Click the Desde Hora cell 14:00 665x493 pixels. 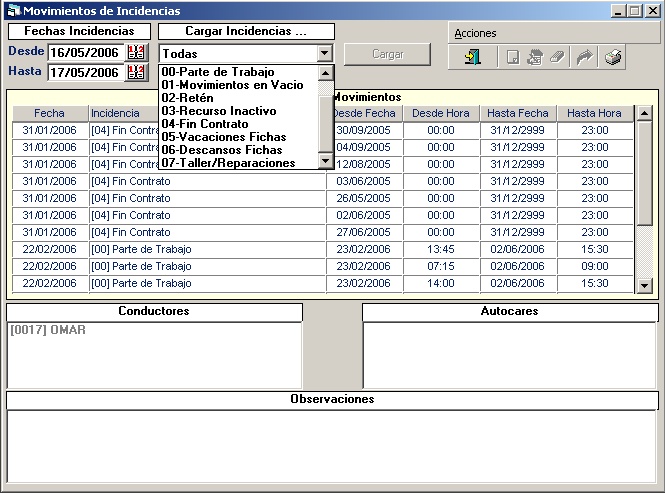click(441, 283)
